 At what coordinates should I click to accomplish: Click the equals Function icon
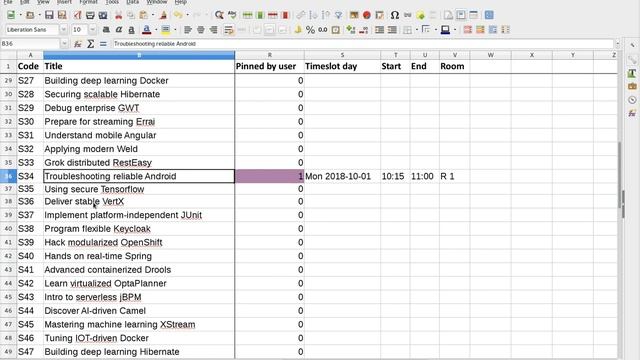click(103, 44)
